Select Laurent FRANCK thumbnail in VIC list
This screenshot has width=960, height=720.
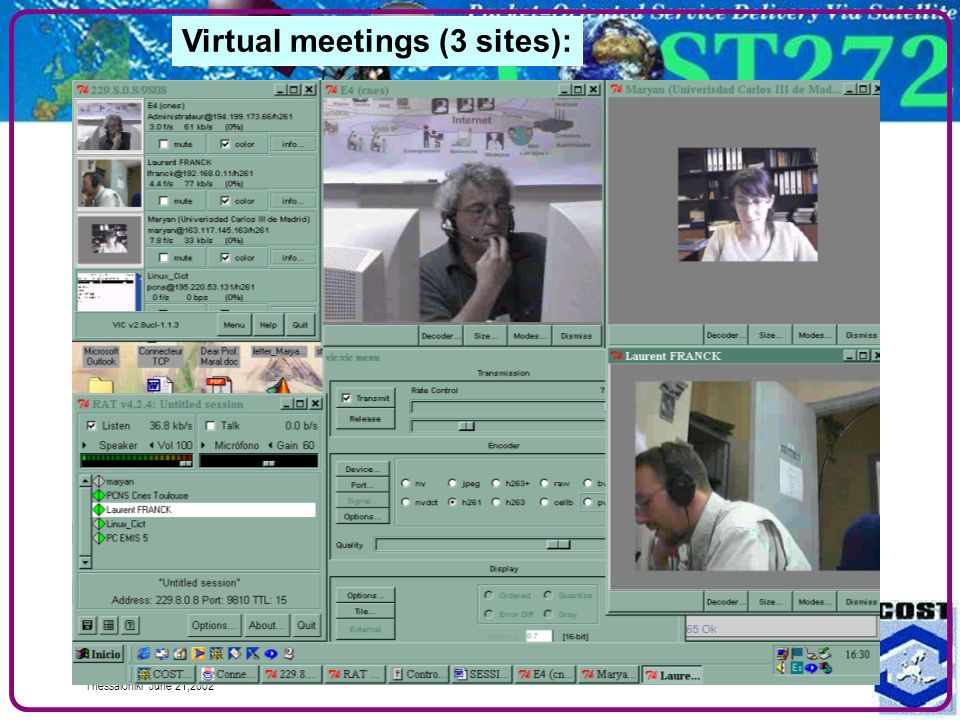tap(110, 182)
